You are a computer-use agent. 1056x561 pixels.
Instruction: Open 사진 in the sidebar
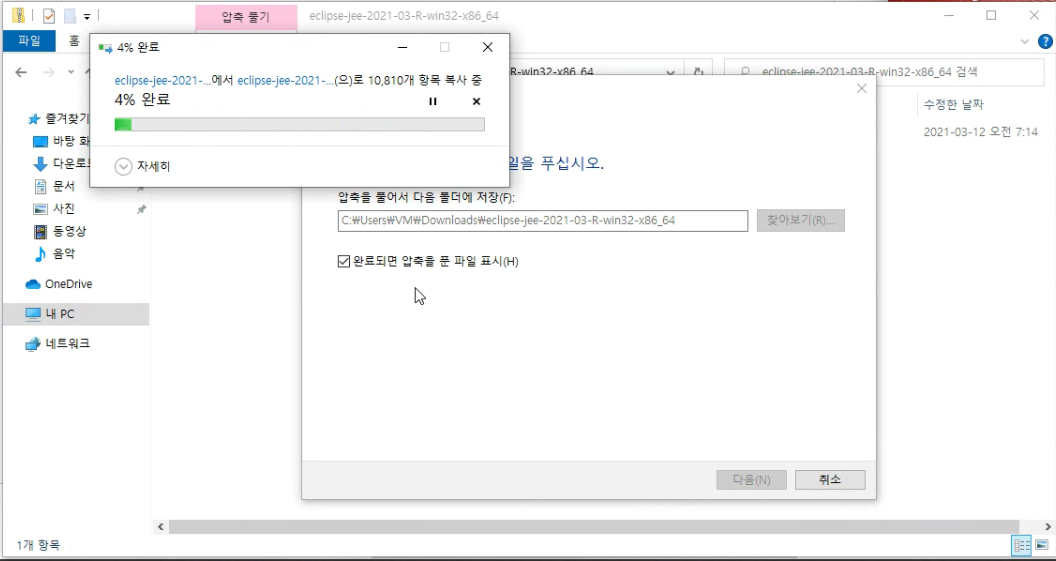[55, 209]
